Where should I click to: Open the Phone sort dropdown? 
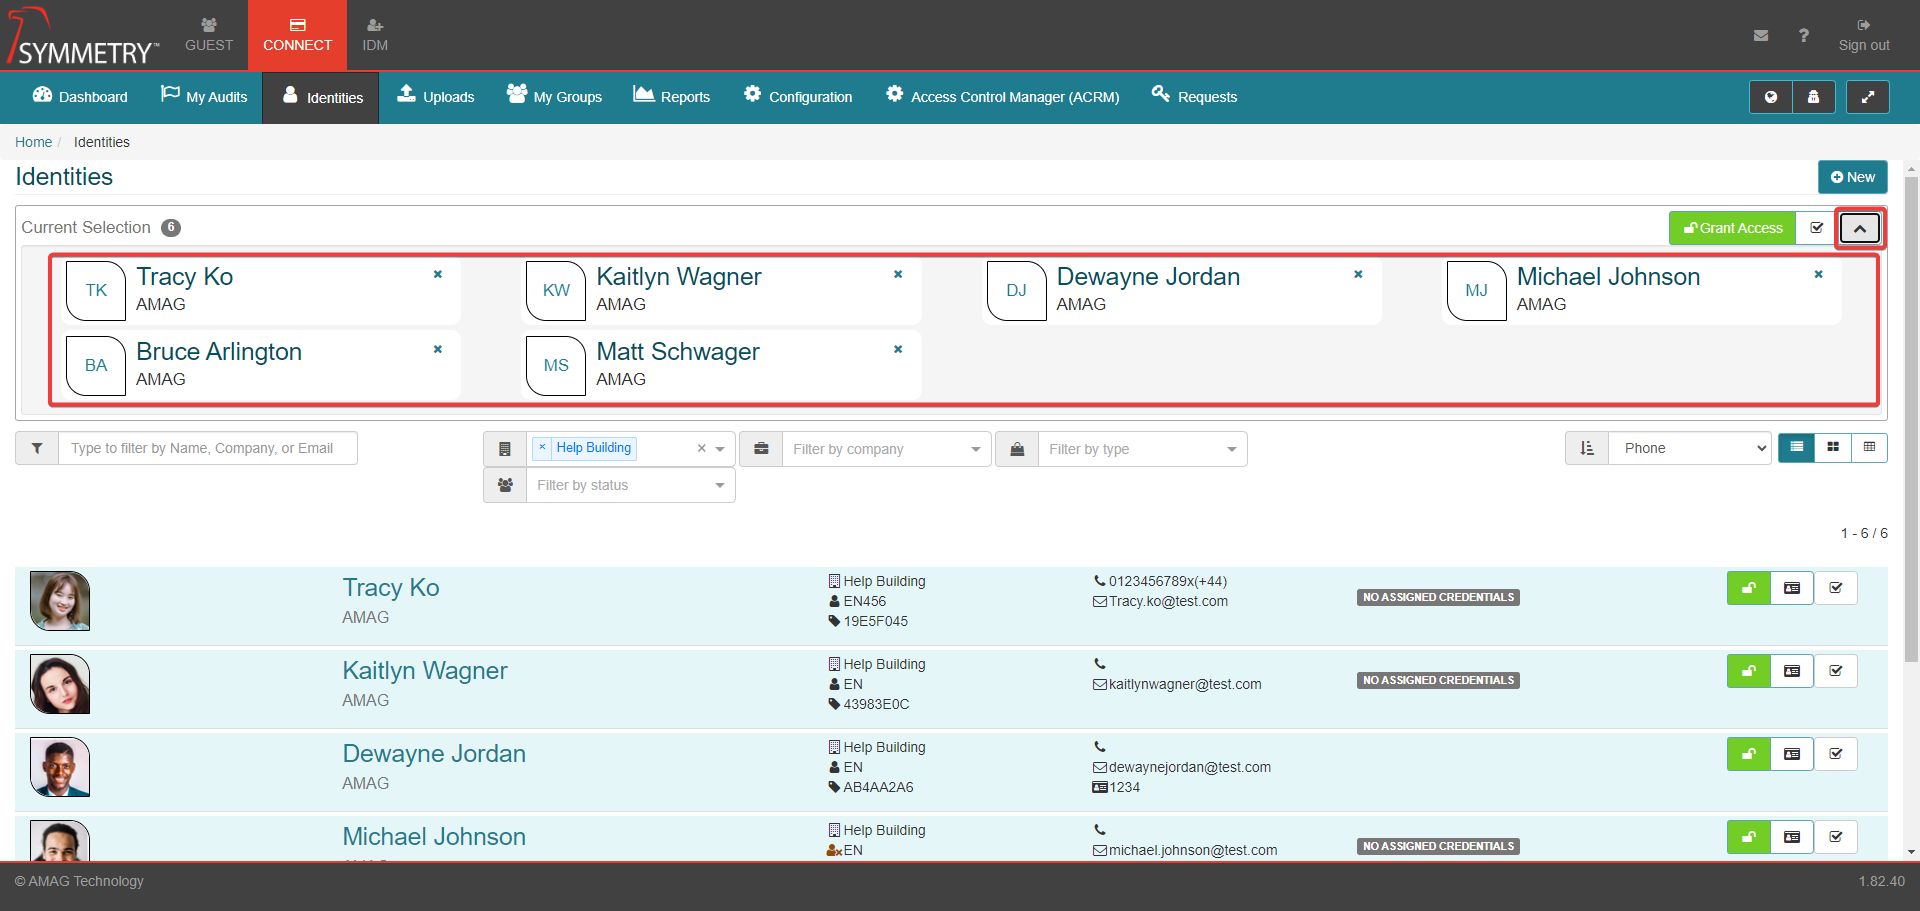[x=1690, y=448]
